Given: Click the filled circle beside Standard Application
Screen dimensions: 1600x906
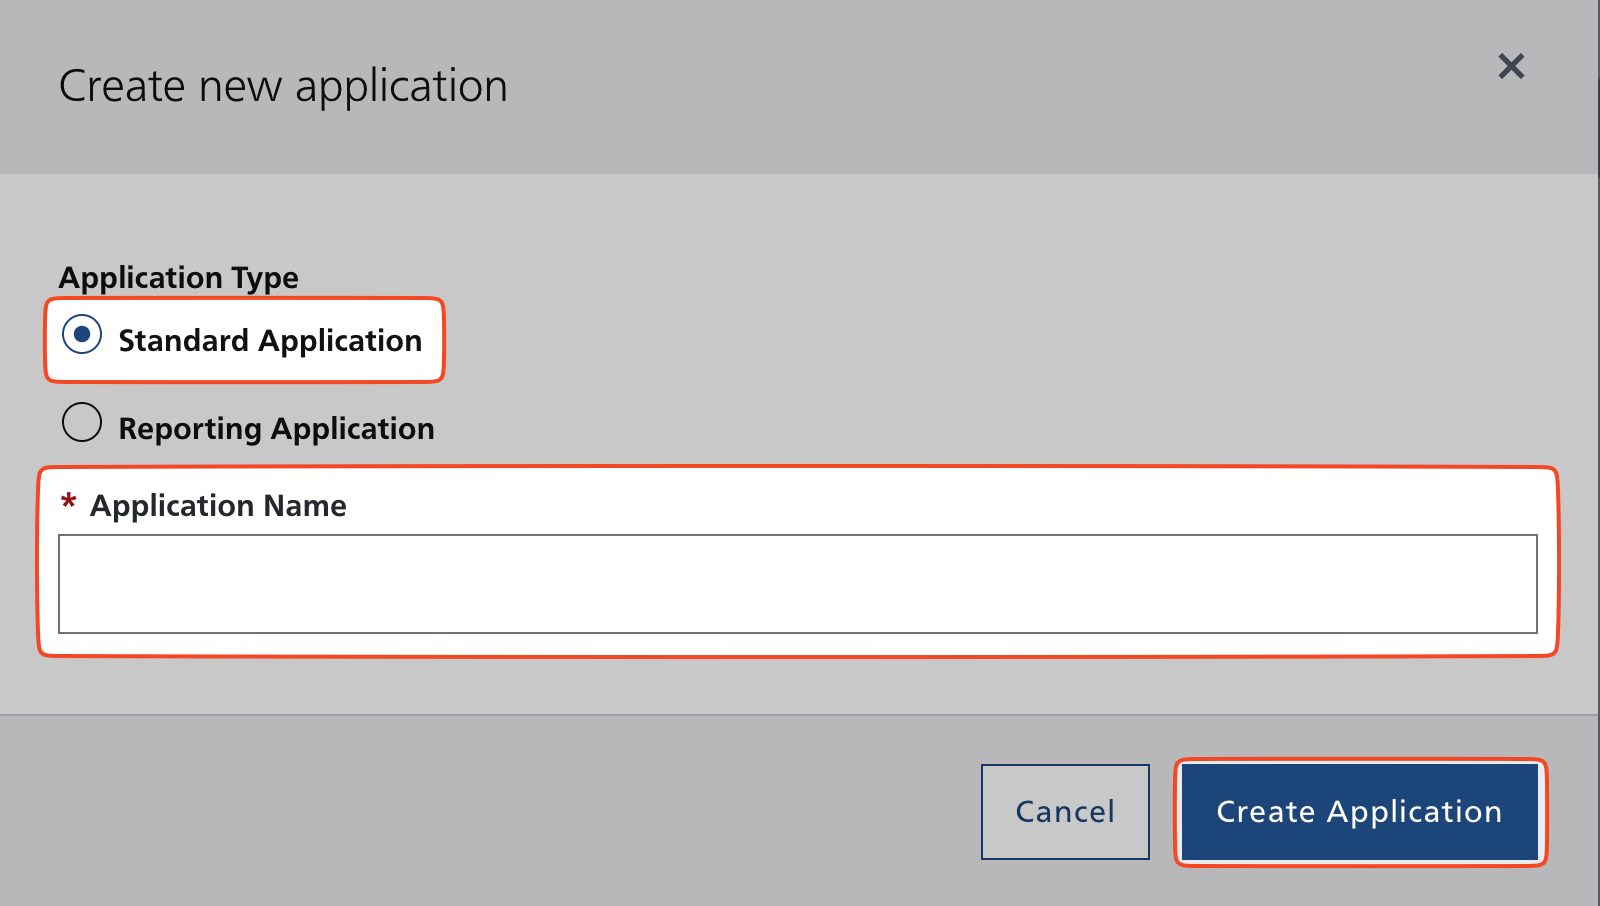Looking at the screenshot, I should coord(82,334).
